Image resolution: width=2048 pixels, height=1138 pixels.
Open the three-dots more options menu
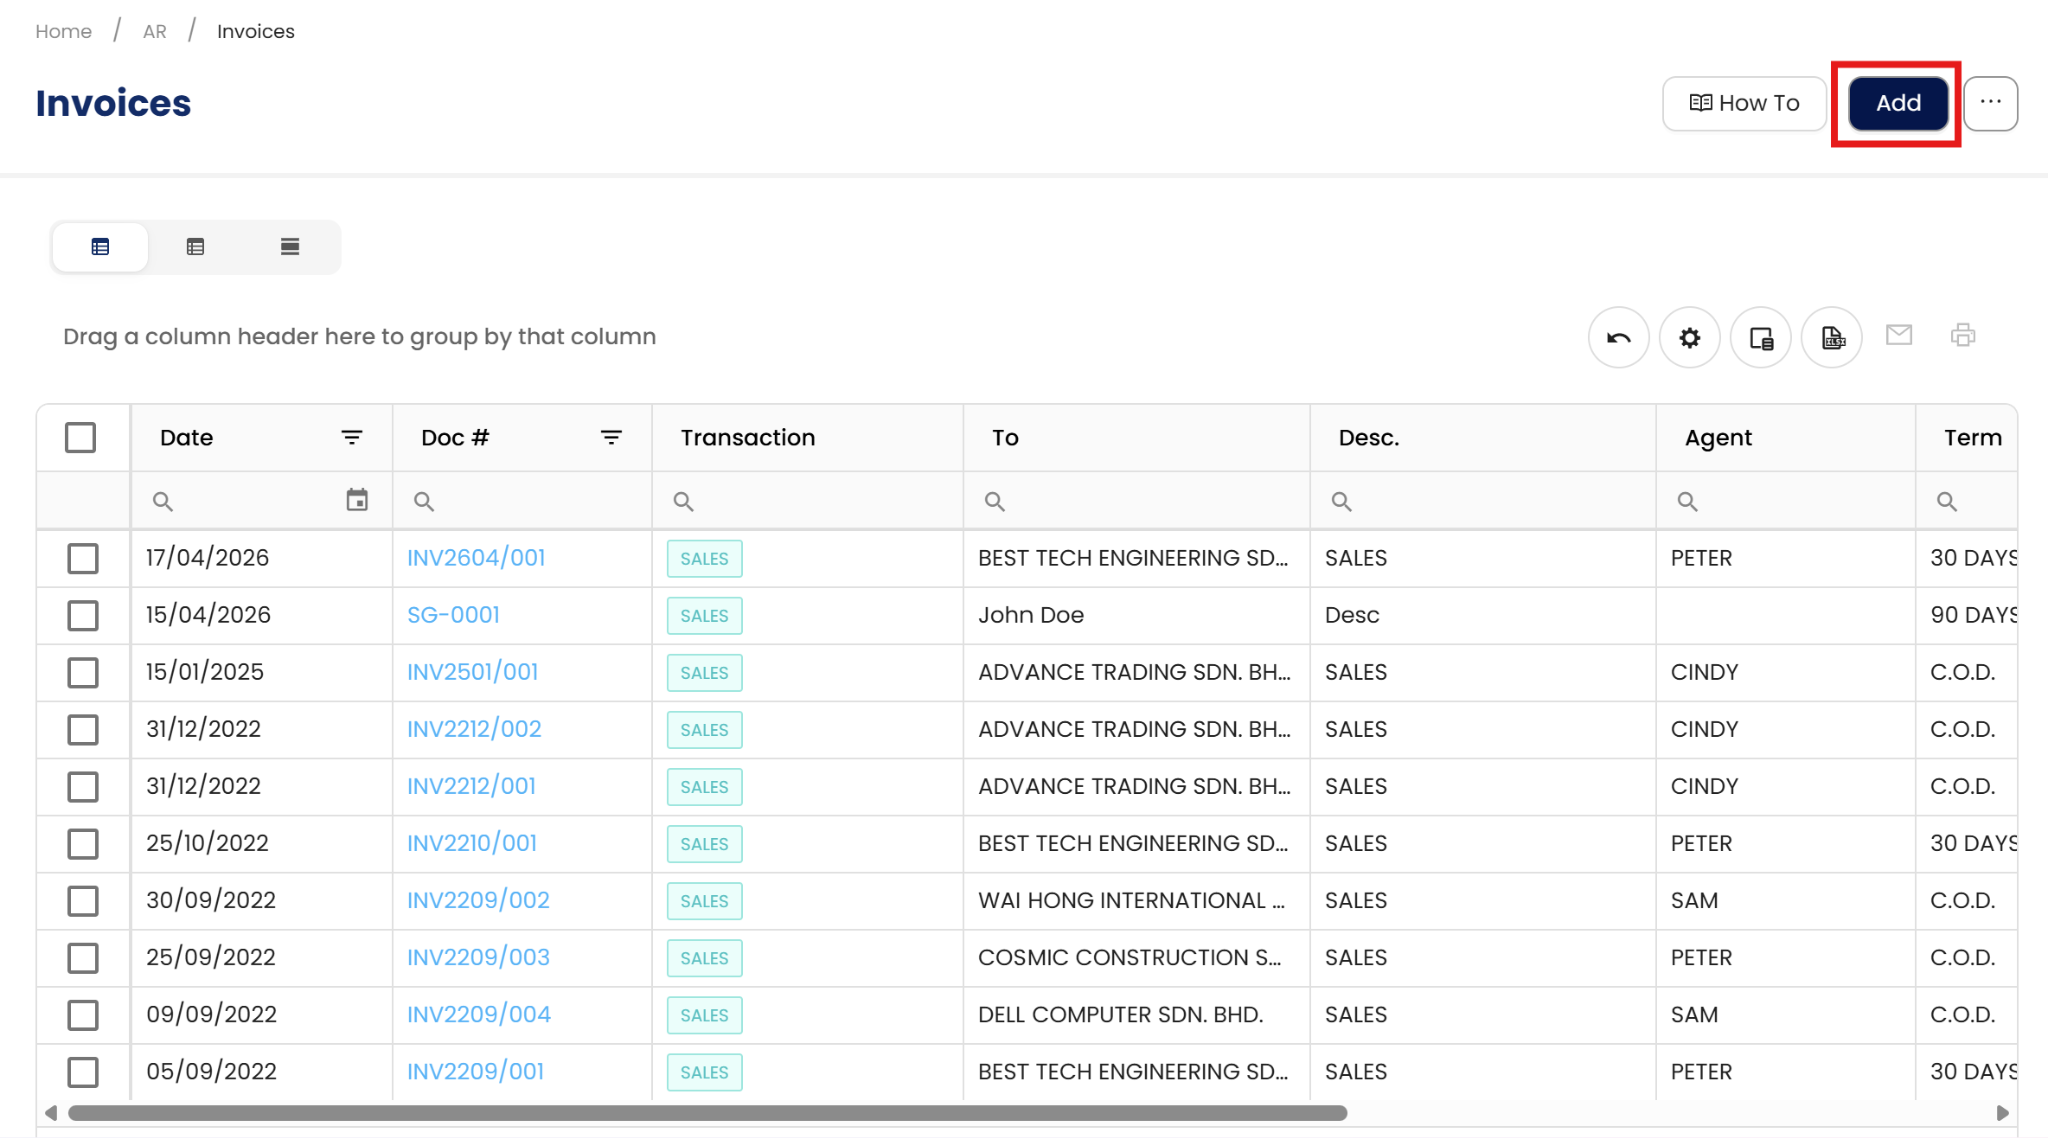[x=1990, y=103]
